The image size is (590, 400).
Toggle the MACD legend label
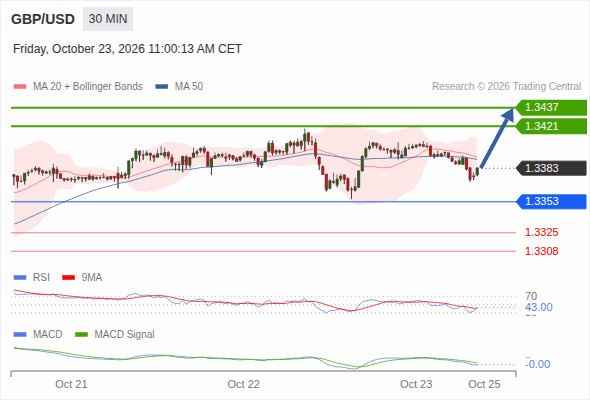[47, 335]
